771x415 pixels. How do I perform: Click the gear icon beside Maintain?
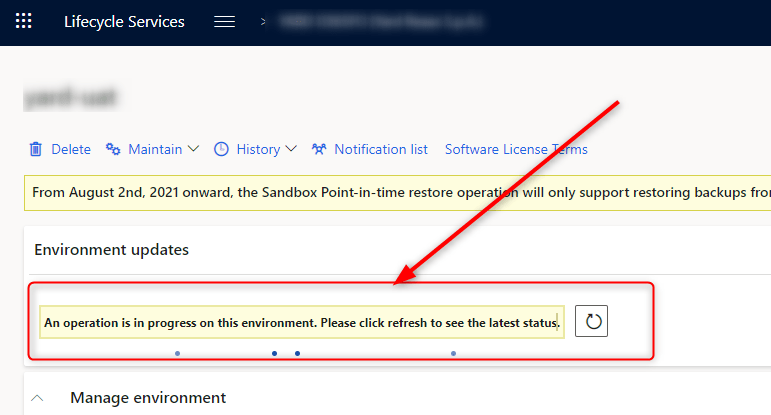114,149
